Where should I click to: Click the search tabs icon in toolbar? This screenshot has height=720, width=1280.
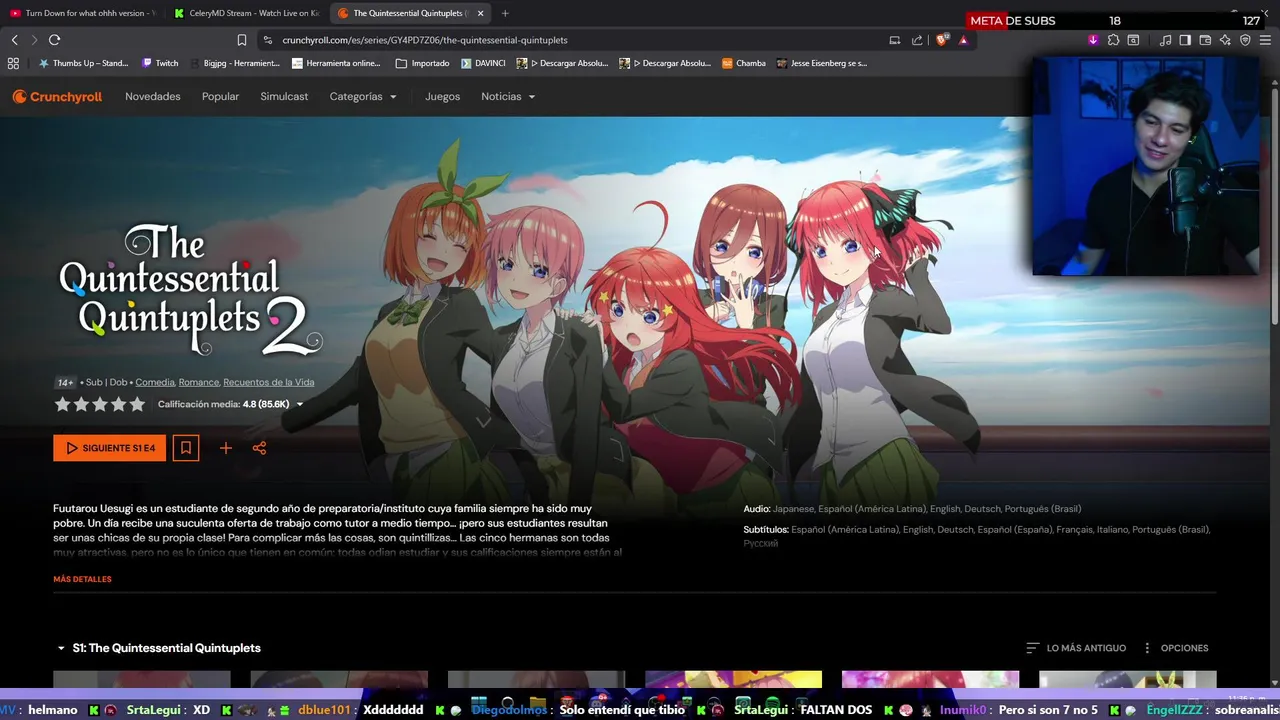(1133, 40)
